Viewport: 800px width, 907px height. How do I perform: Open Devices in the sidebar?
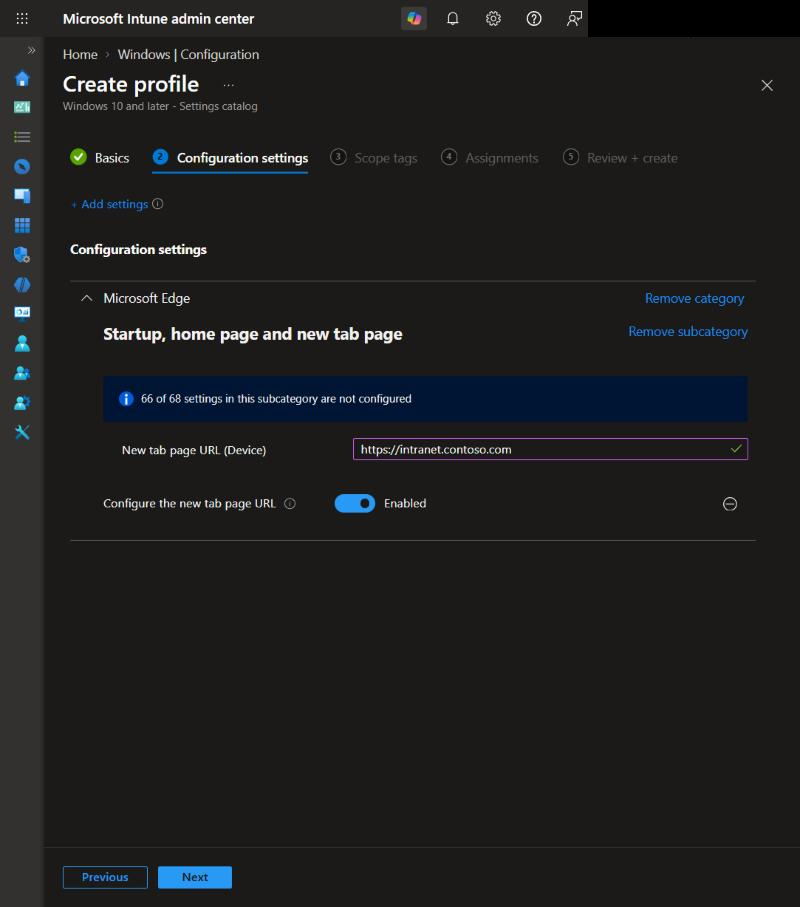22,196
